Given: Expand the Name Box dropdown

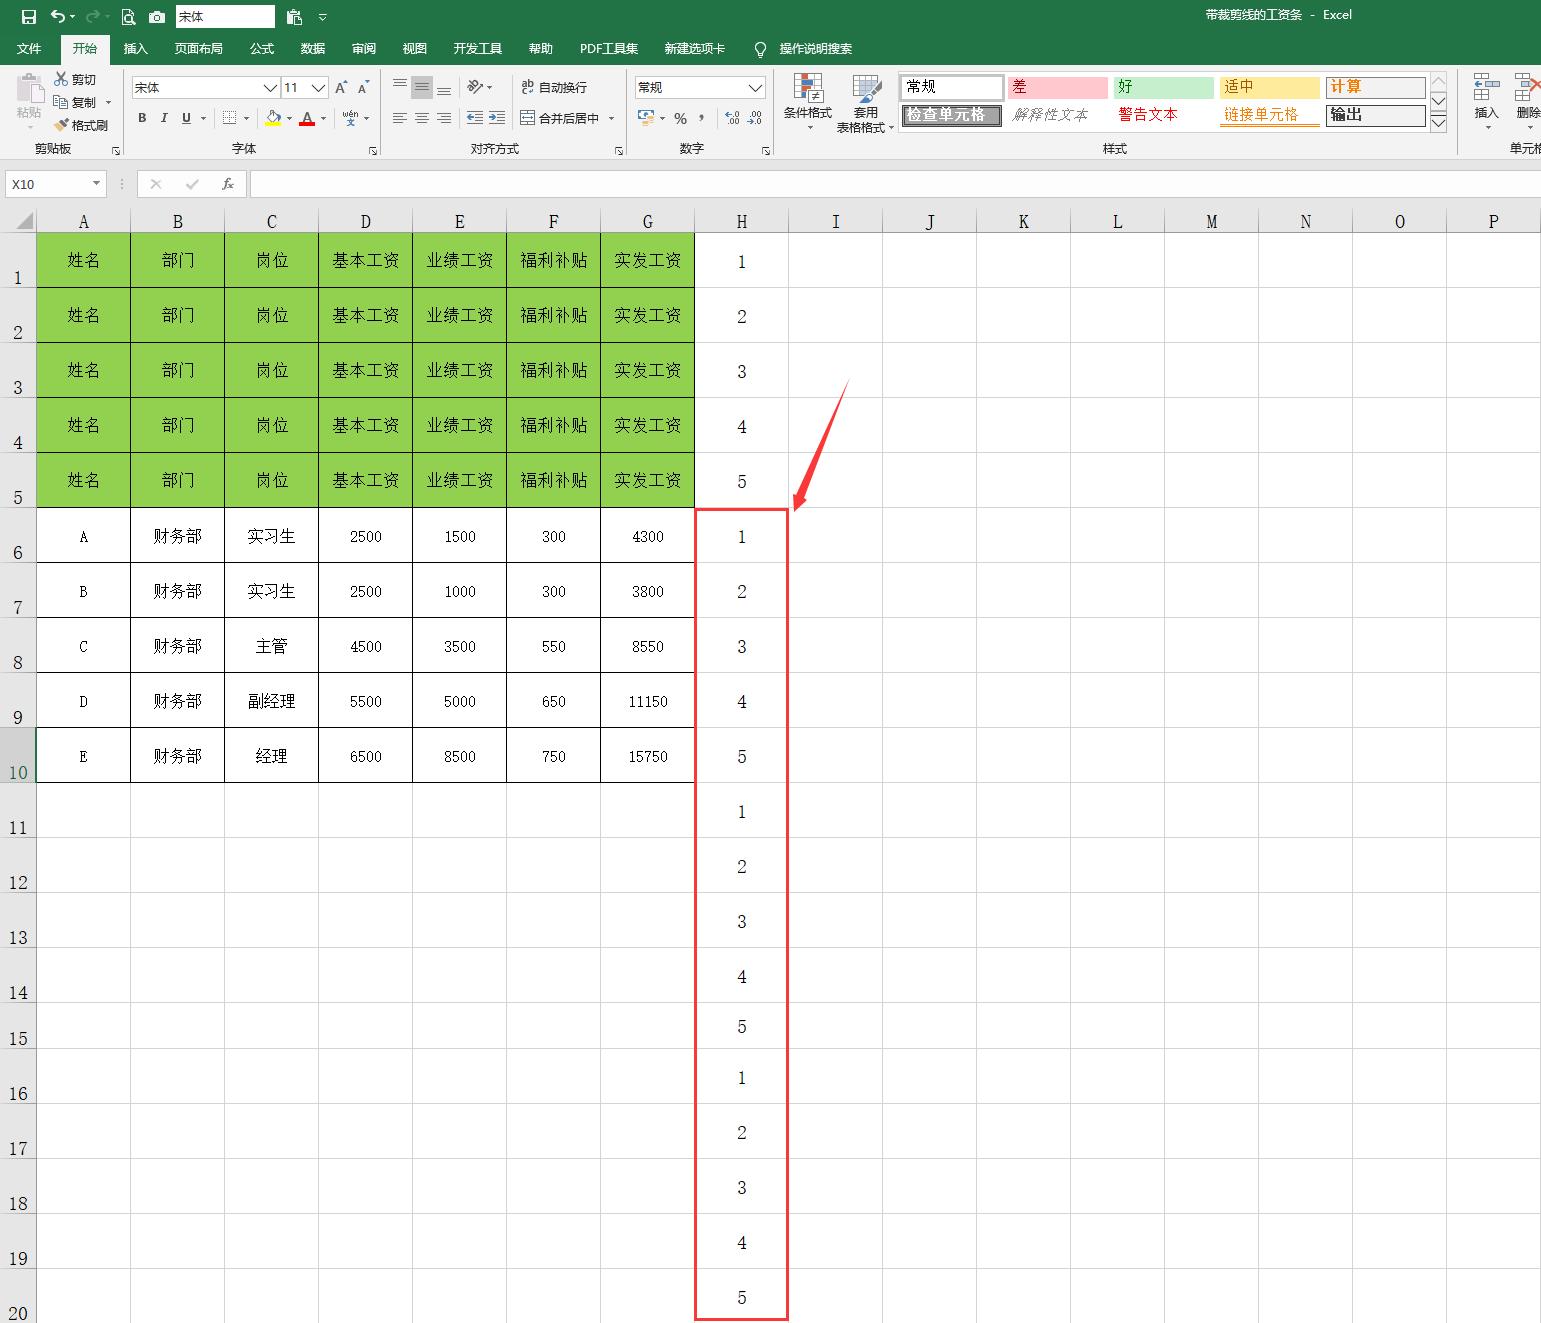Looking at the screenshot, I should 97,184.
